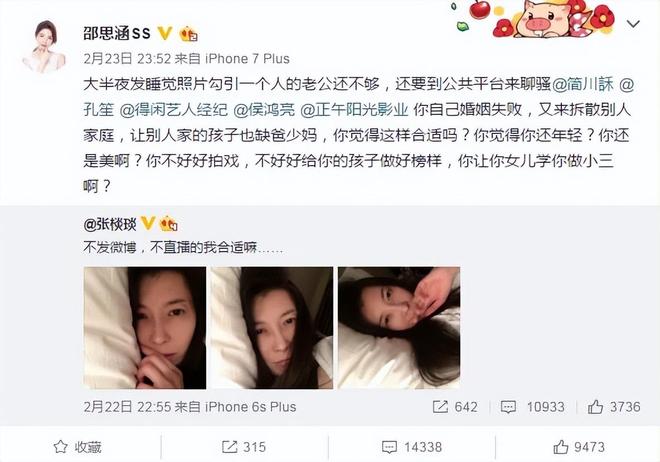View the second selfie thumbnail
Image resolution: width=660 pixels, height=462 pixels.
pos(272,328)
